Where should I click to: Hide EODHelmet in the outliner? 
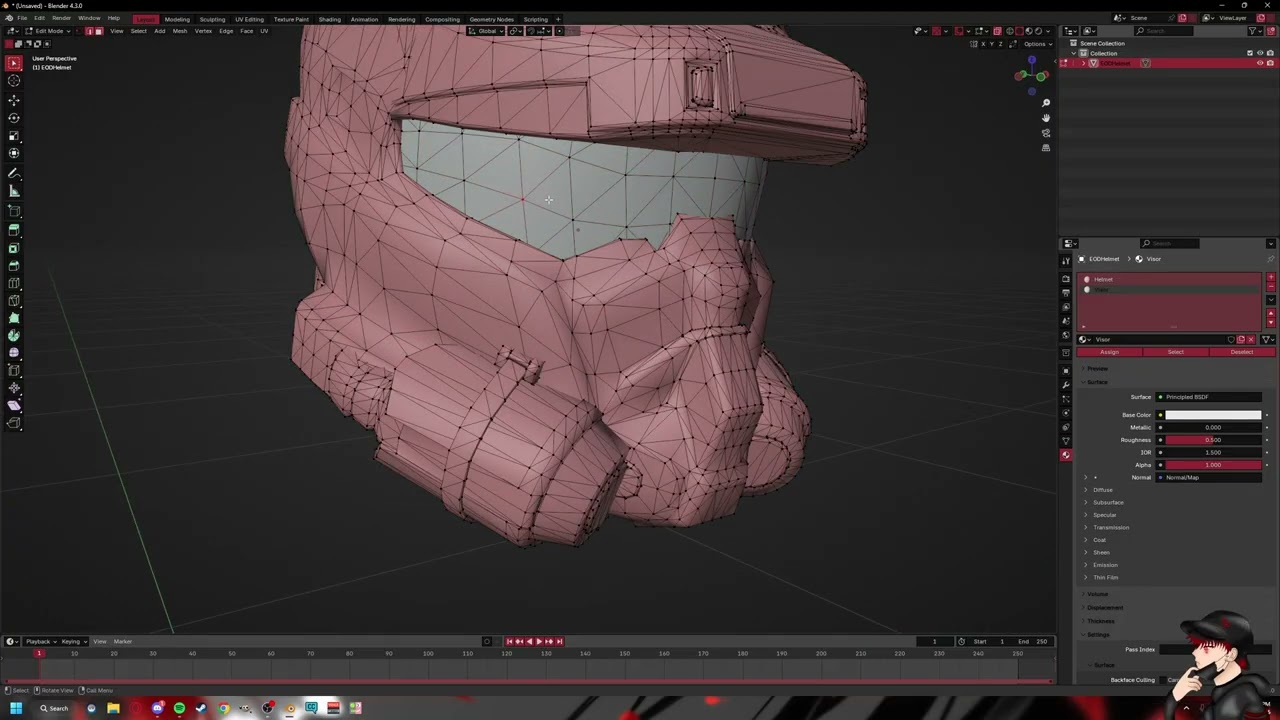1259,63
